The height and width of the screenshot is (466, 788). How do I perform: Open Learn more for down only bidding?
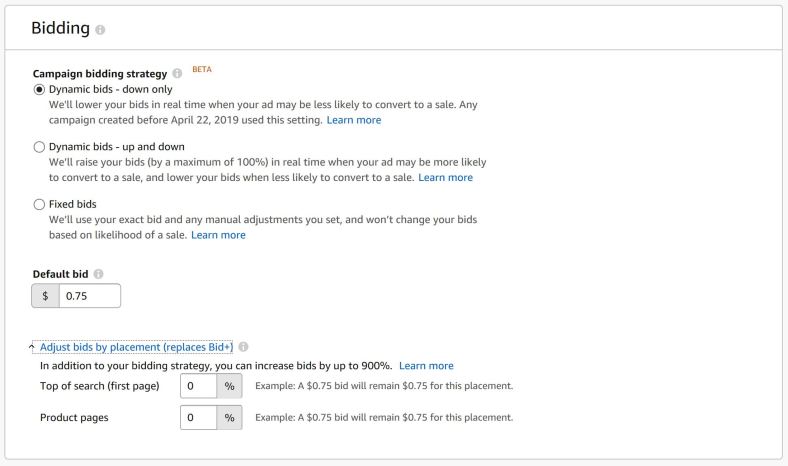[x=353, y=120]
